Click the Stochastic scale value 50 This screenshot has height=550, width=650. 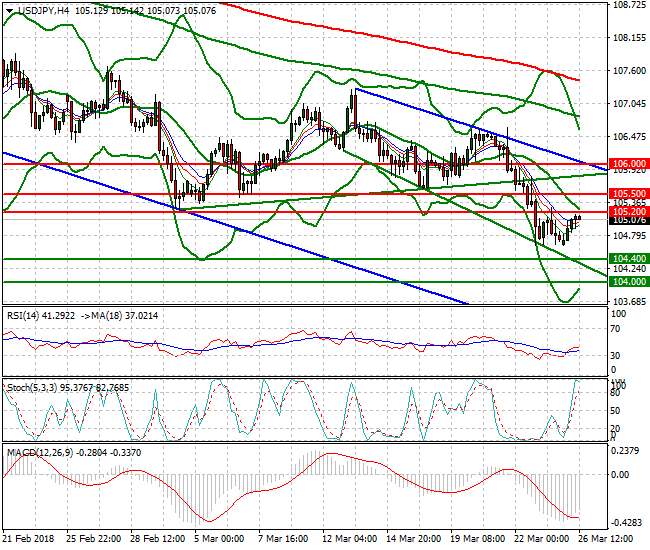click(x=616, y=411)
